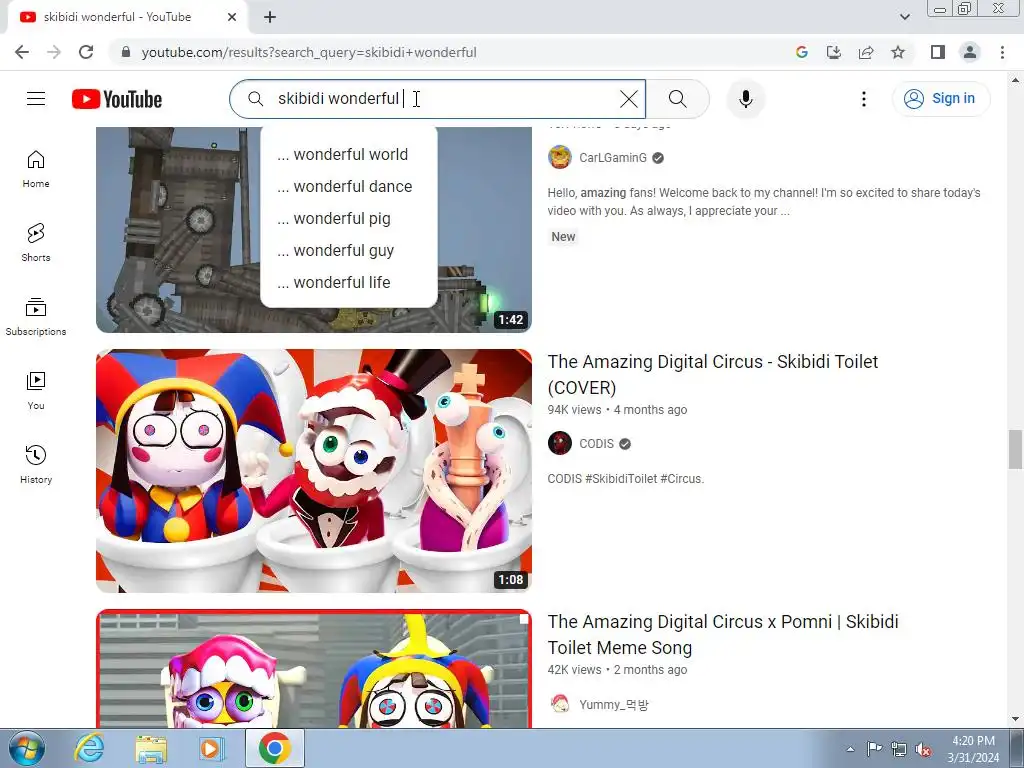Open the YouTube hamburger guide menu
The height and width of the screenshot is (768, 1024).
(x=36, y=99)
